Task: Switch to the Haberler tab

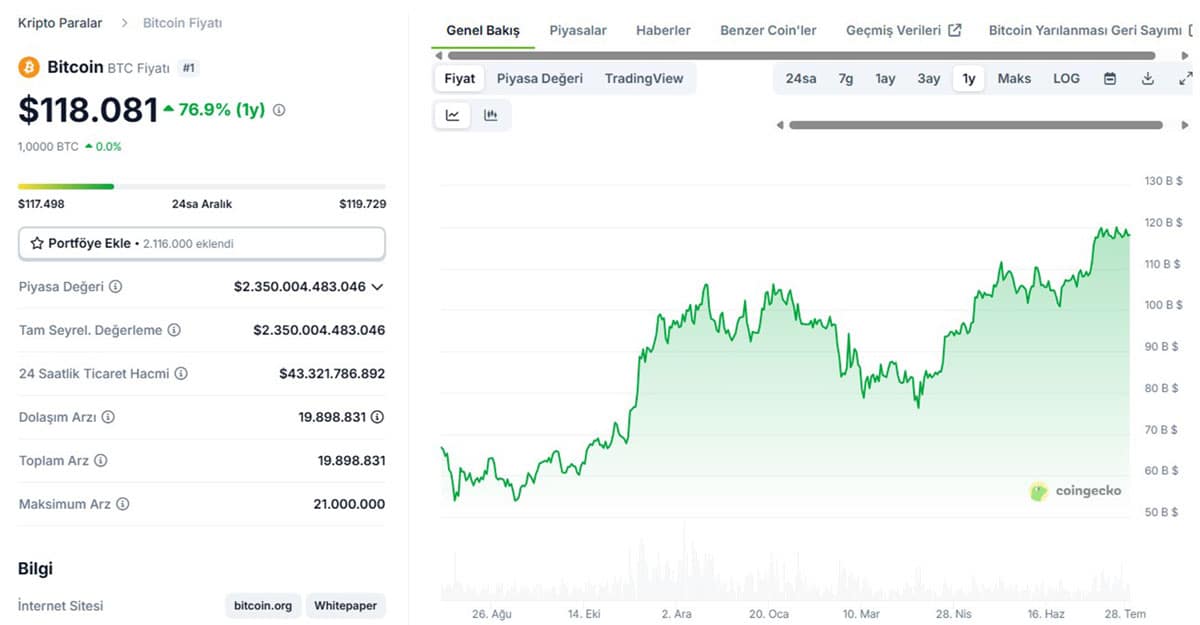Action: pos(663,30)
